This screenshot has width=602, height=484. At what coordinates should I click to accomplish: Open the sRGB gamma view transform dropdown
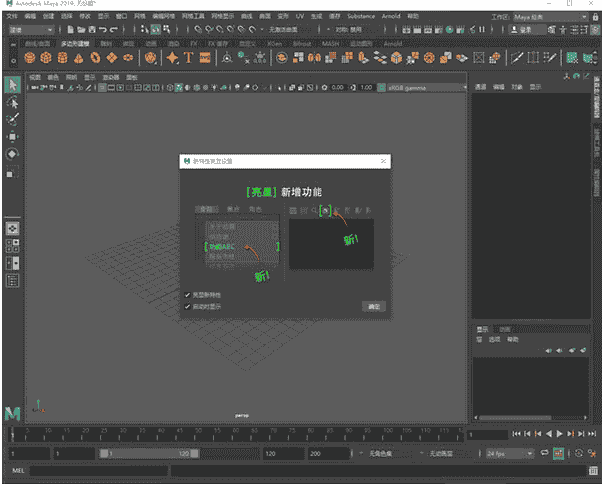(x=426, y=88)
